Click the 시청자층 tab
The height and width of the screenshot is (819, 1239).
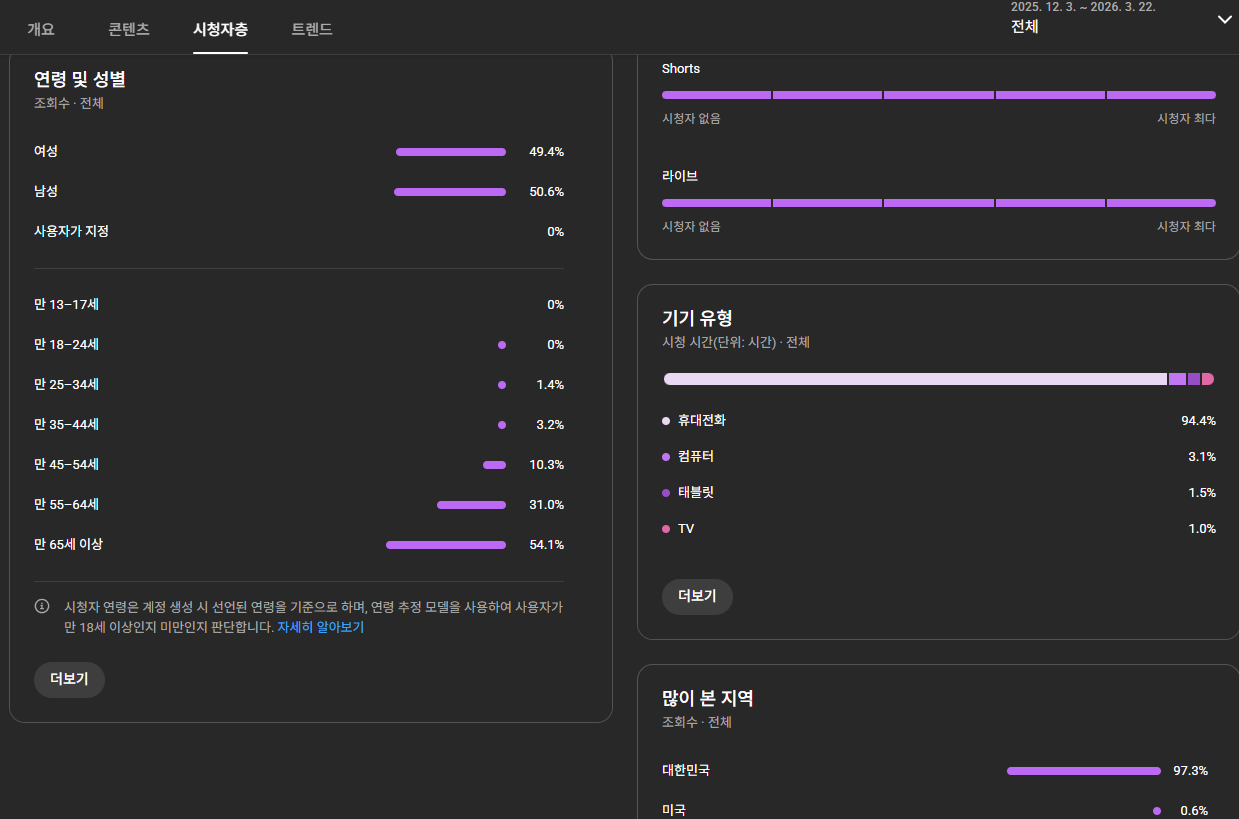click(220, 29)
